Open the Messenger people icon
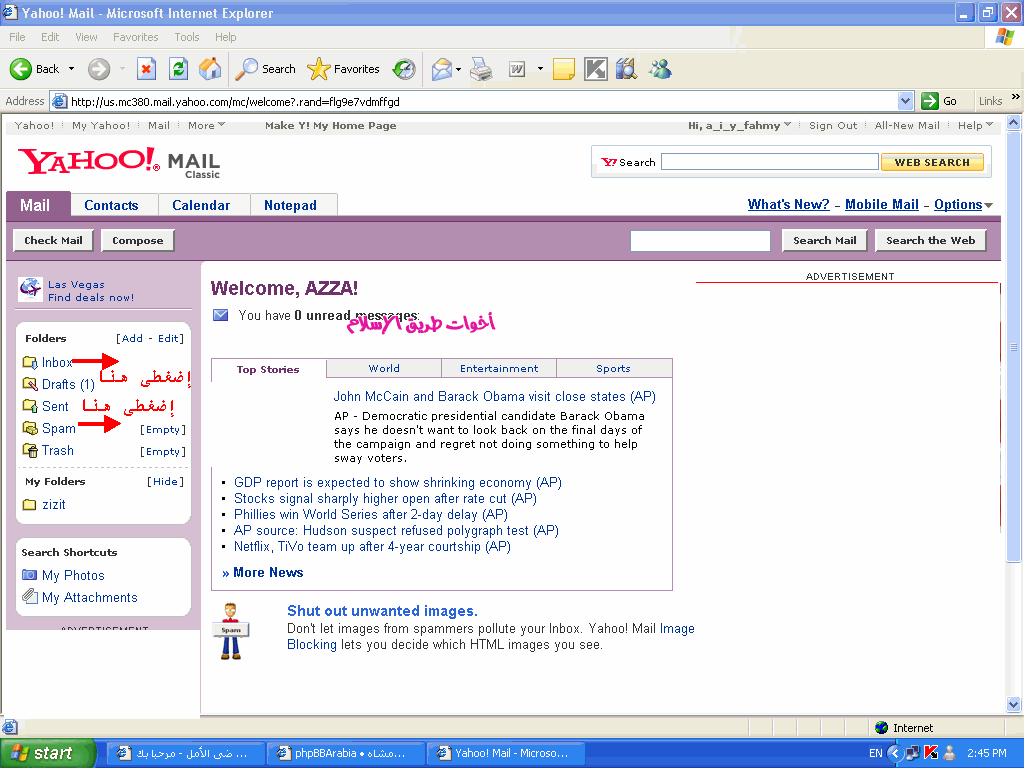Image resolution: width=1024 pixels, height=768 pixels. tap(660, 69)
